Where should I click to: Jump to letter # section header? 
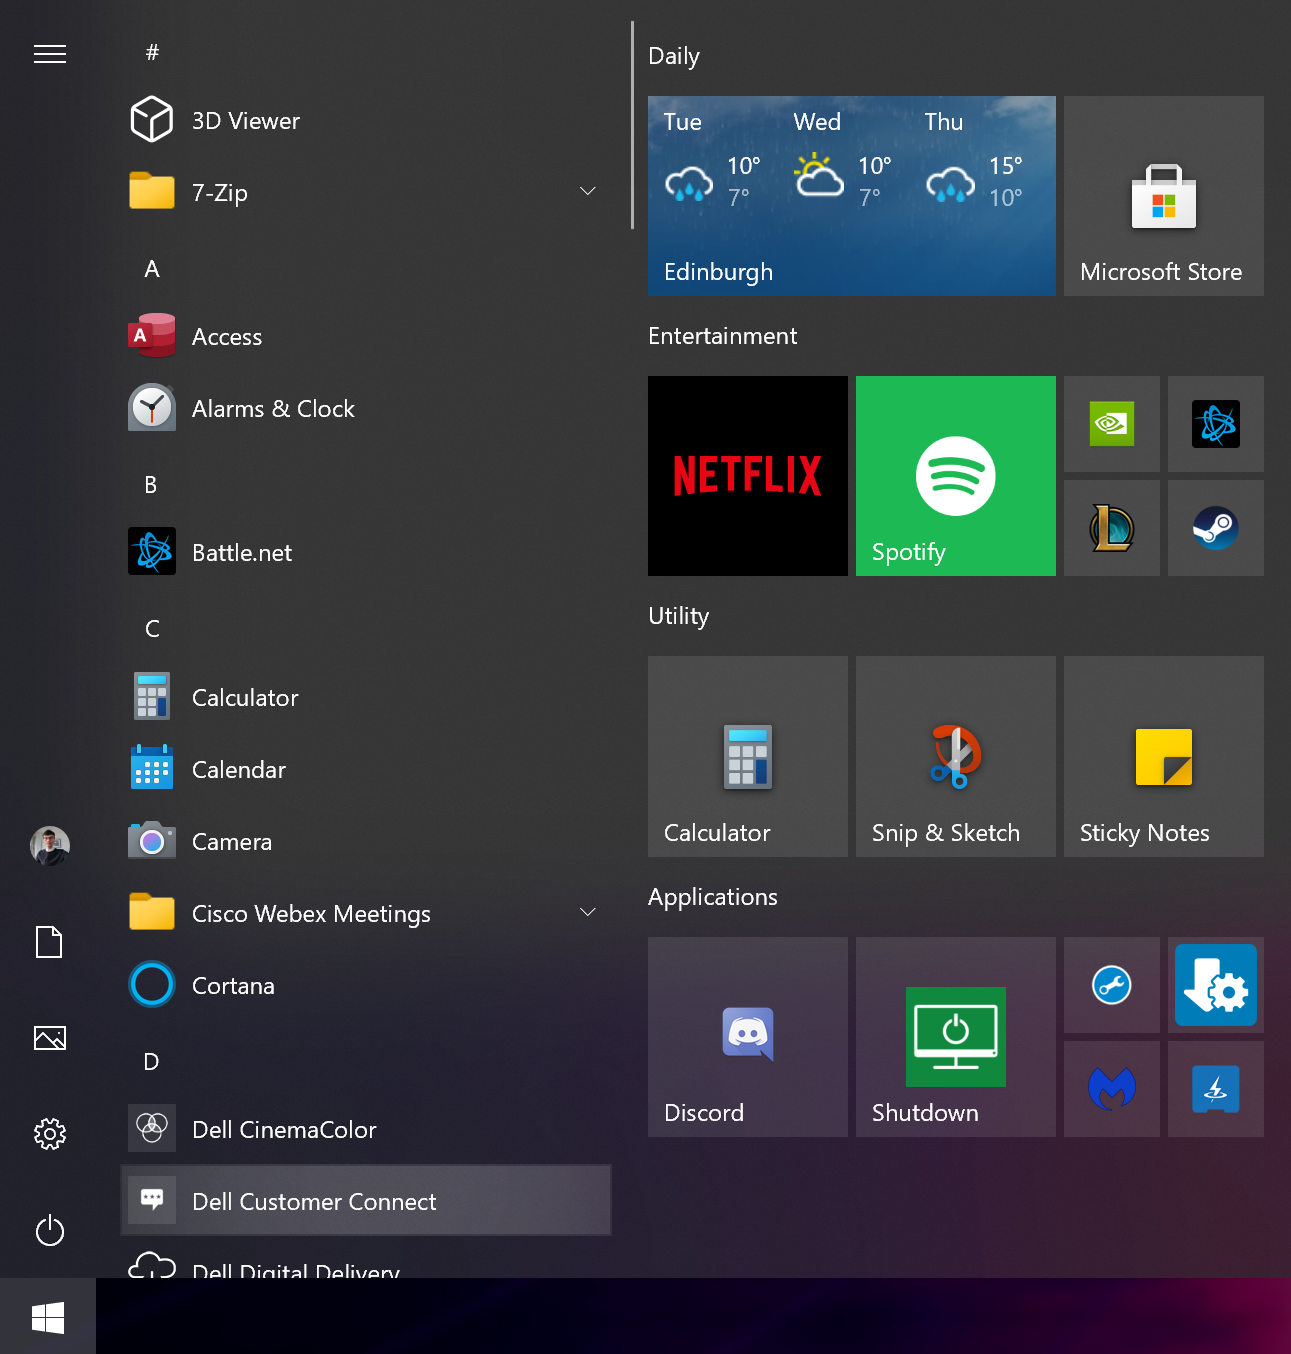pos(152,52)
